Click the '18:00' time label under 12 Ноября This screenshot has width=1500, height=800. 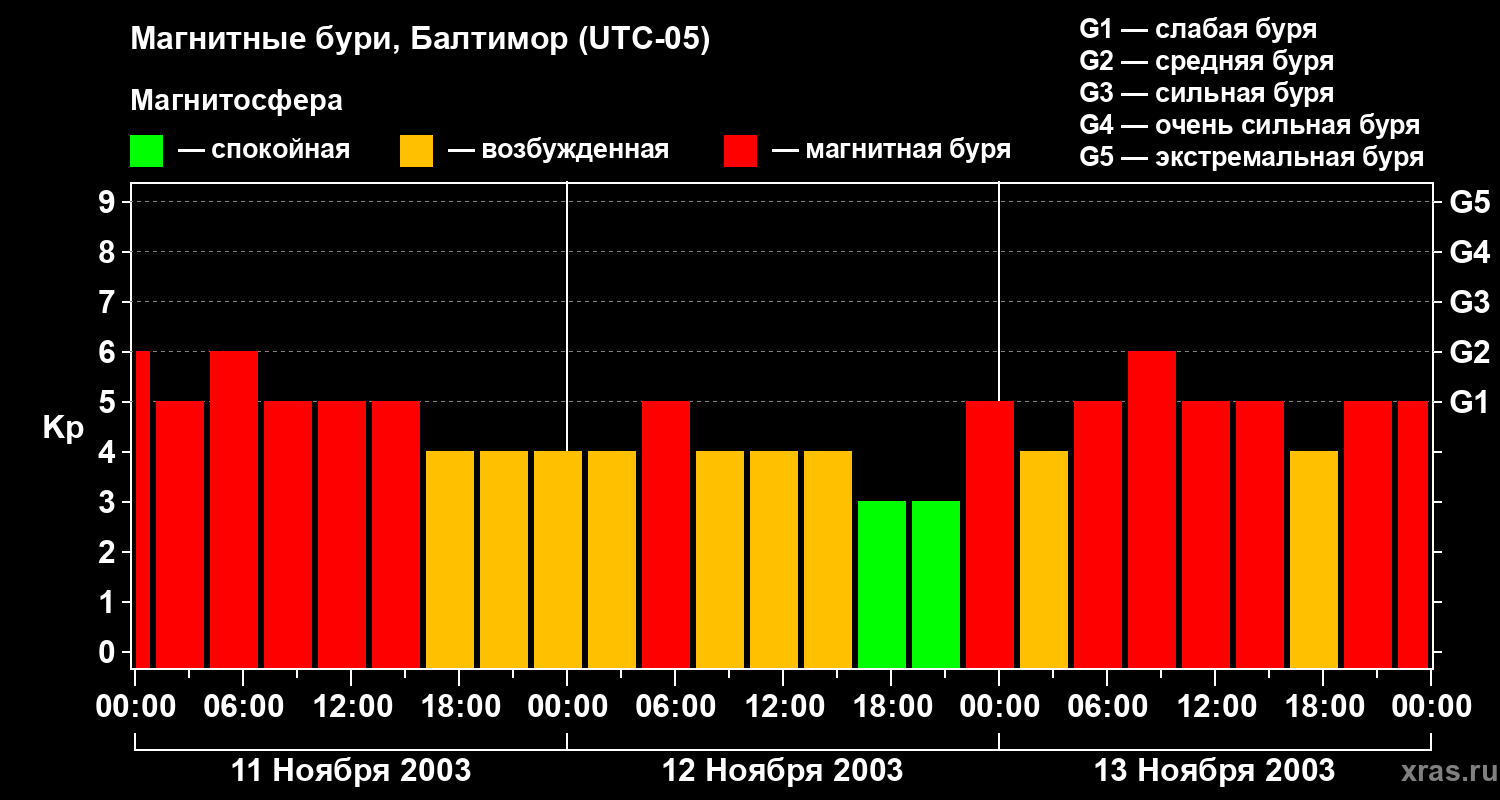(891, 707)
